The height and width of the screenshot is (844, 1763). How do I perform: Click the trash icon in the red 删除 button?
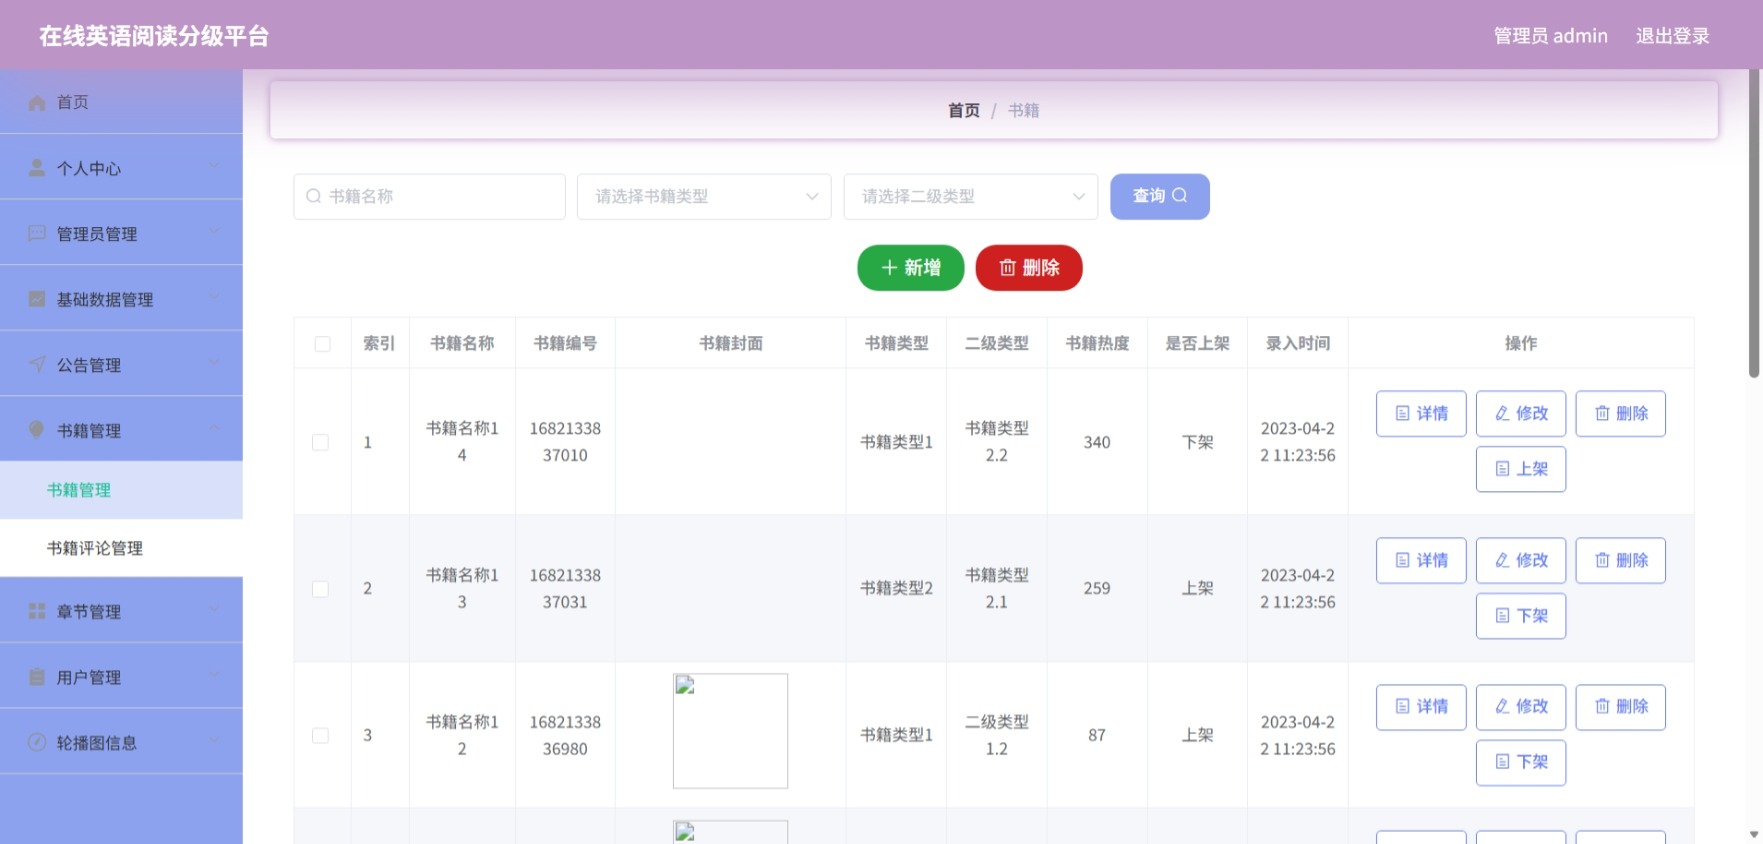(1007, 268)
